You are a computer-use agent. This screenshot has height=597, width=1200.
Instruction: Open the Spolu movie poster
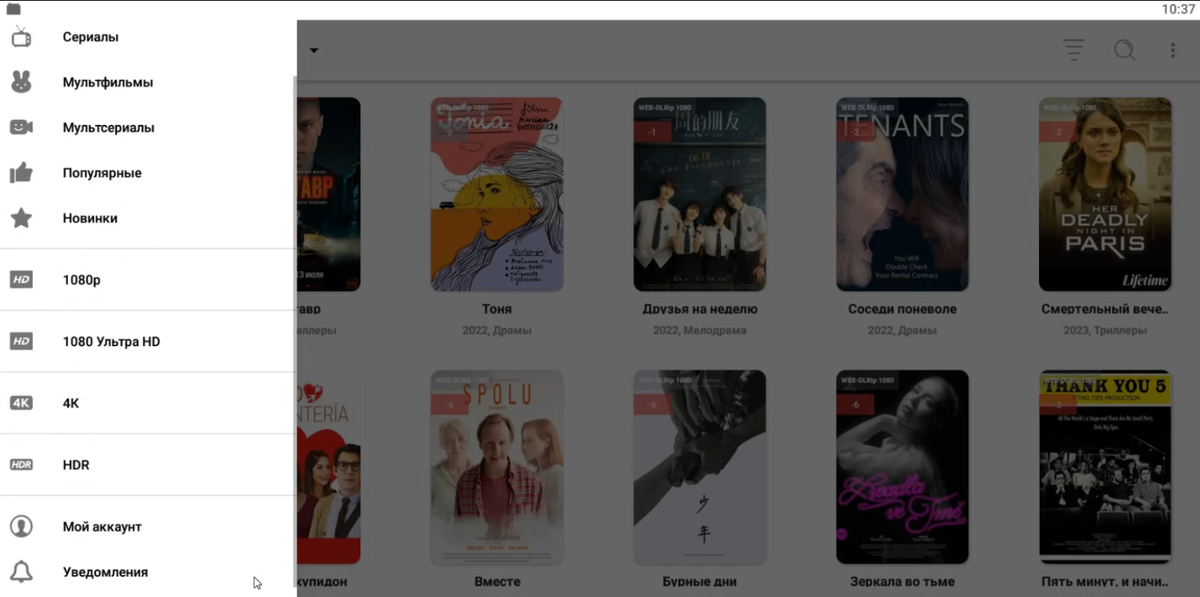coord(497,467)
